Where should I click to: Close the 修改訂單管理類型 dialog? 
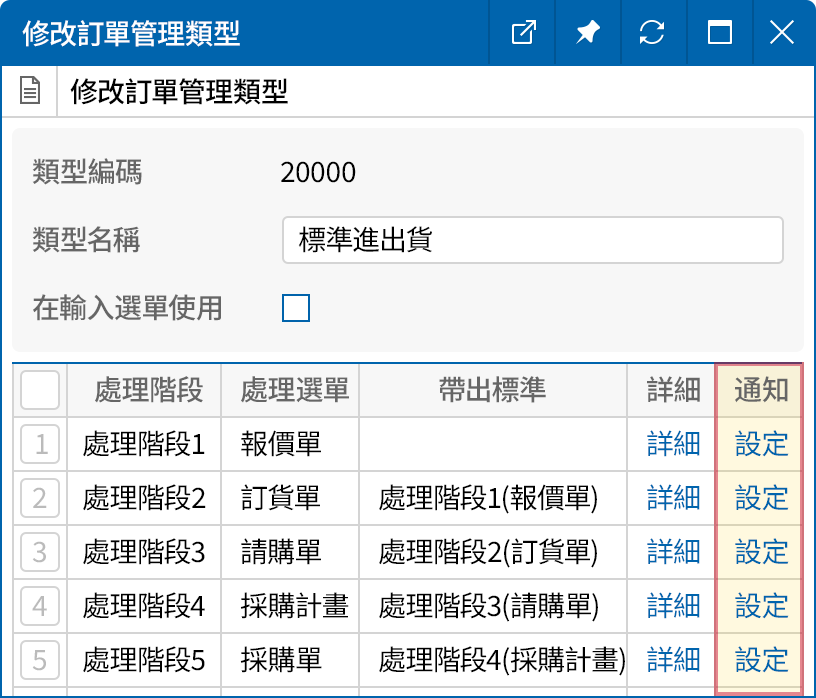tap(781, 33)
